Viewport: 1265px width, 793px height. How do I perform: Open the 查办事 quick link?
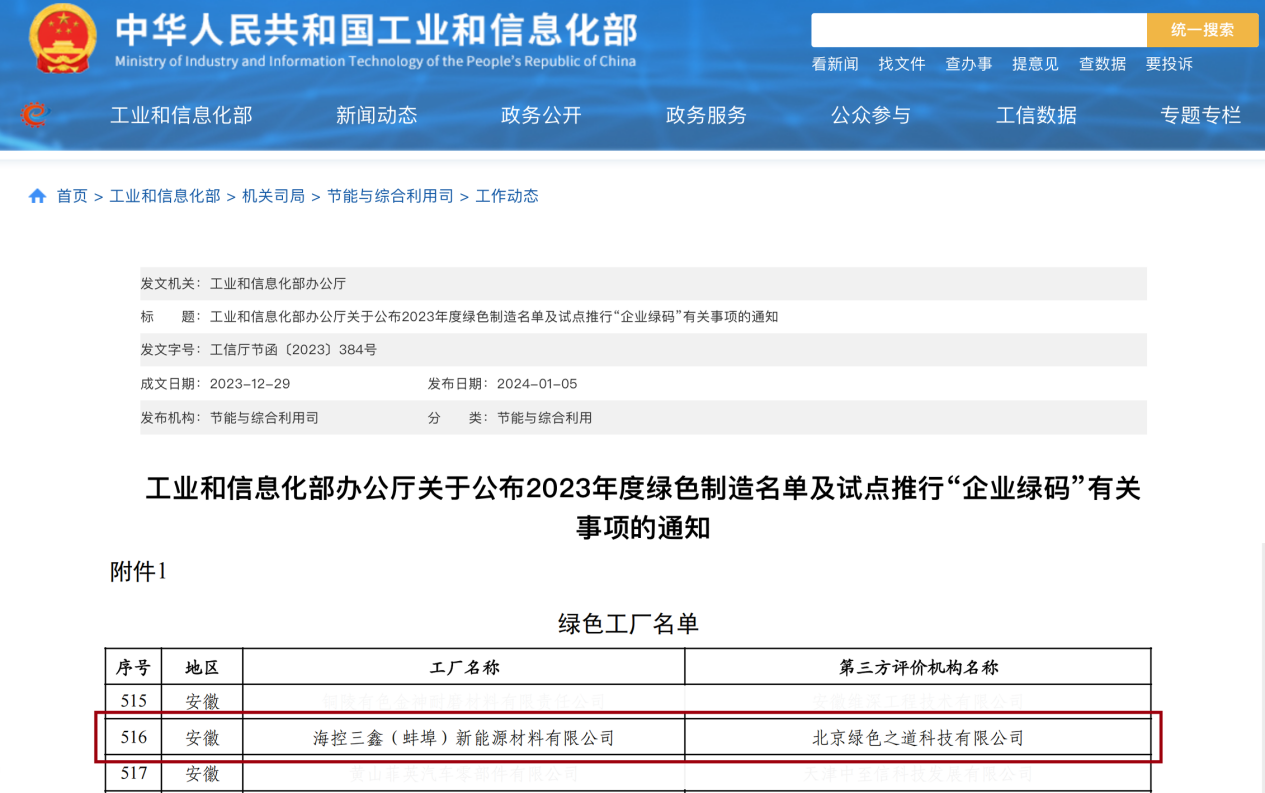[968, 63]
